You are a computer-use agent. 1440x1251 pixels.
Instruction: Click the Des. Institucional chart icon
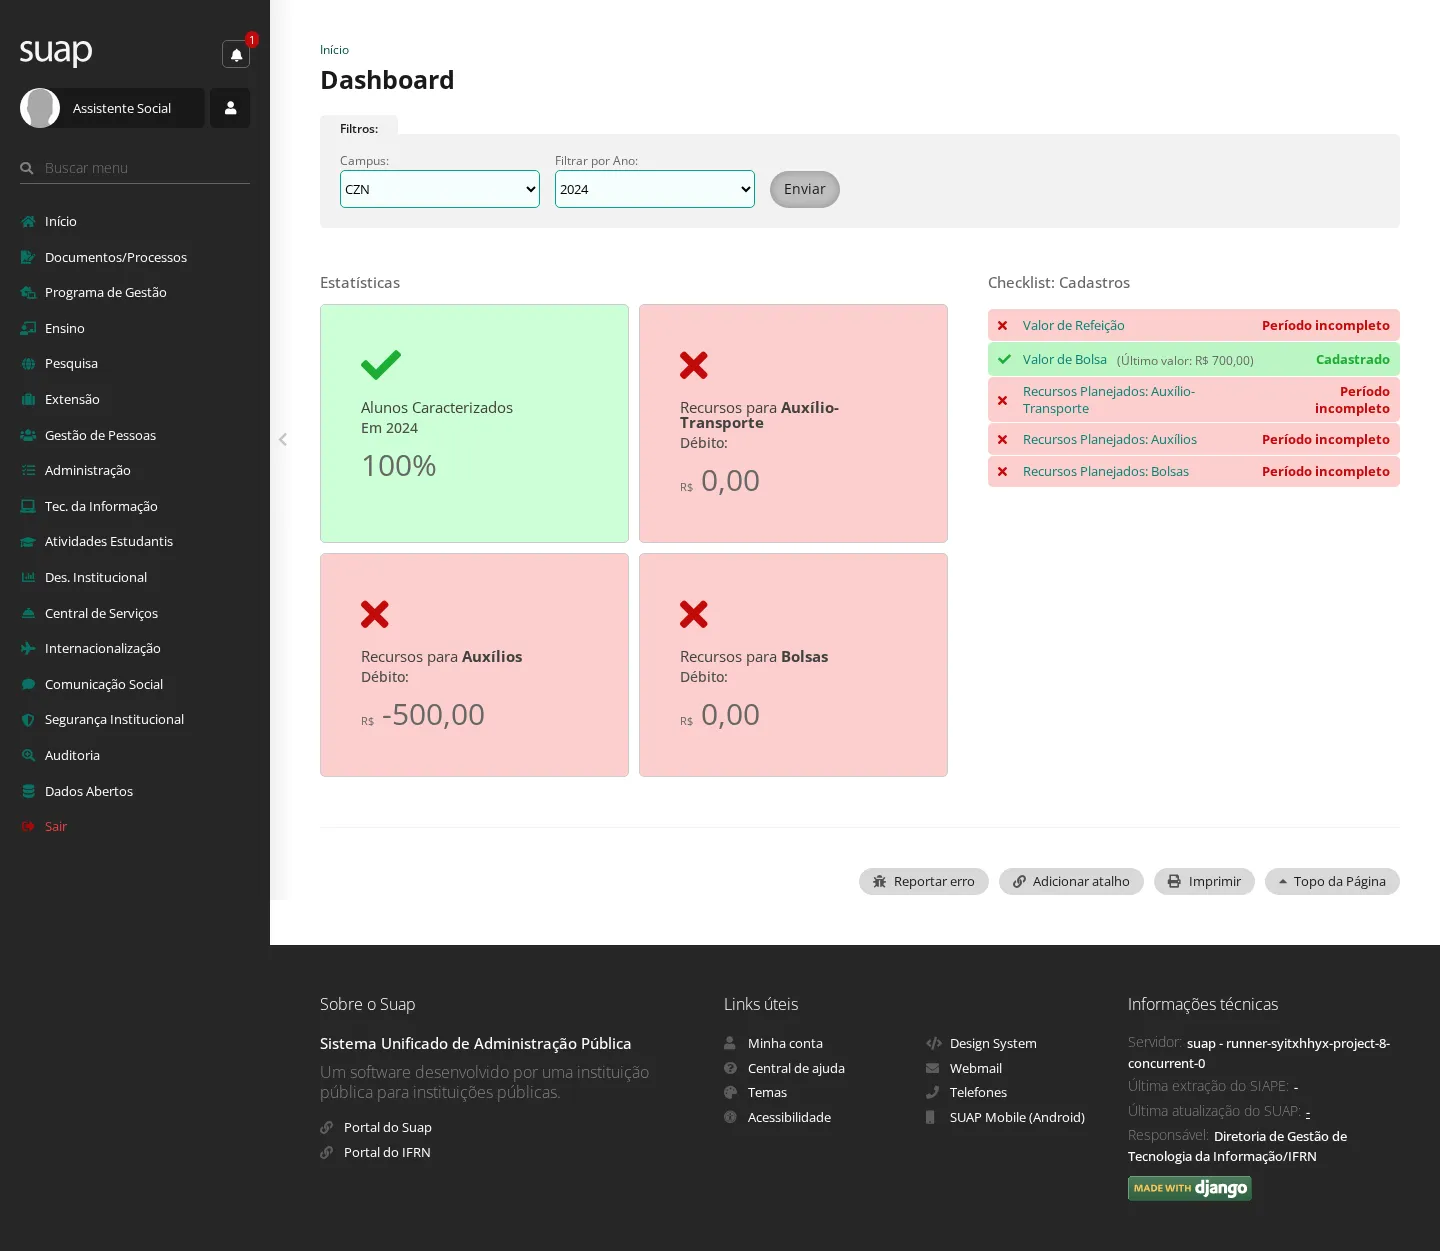(x=28, y=577)
